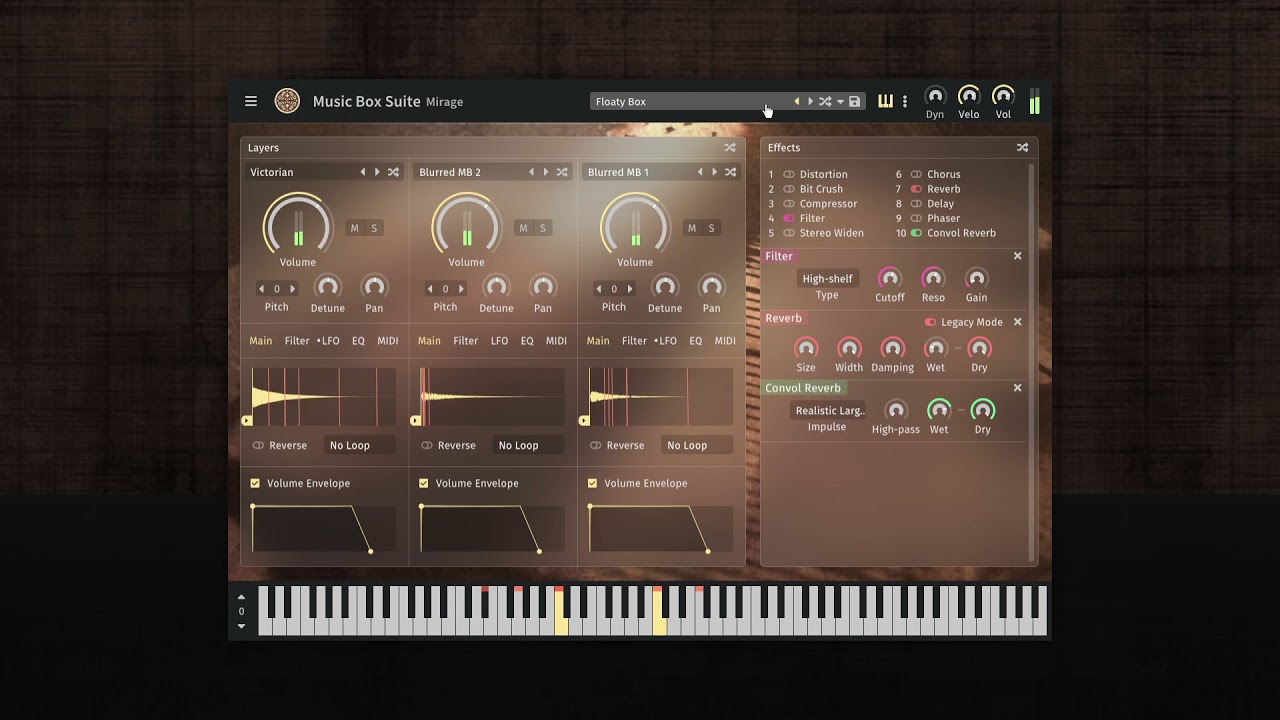
Task: Open the LFO tab of Victorian layer
Action: [x=329, y=341]
